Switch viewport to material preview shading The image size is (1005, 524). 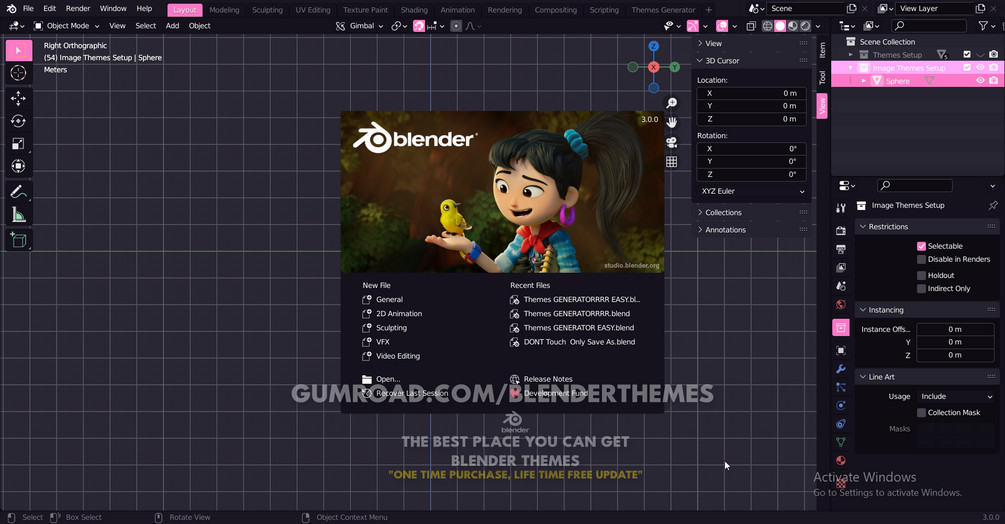pyautogui.click(x=793, y=26)
